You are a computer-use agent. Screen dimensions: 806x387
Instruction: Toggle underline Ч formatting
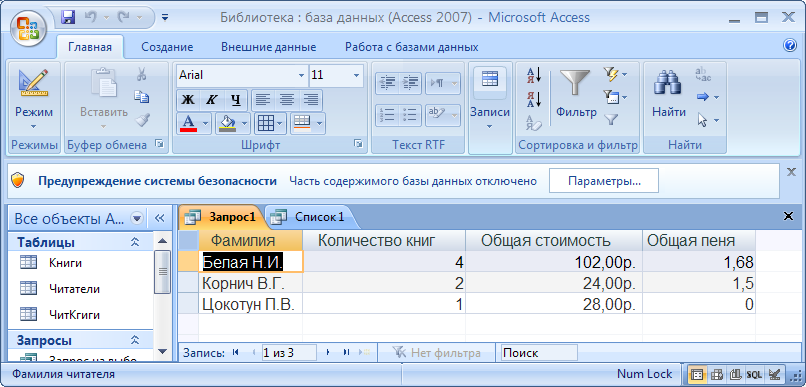(x=235, y=99)
